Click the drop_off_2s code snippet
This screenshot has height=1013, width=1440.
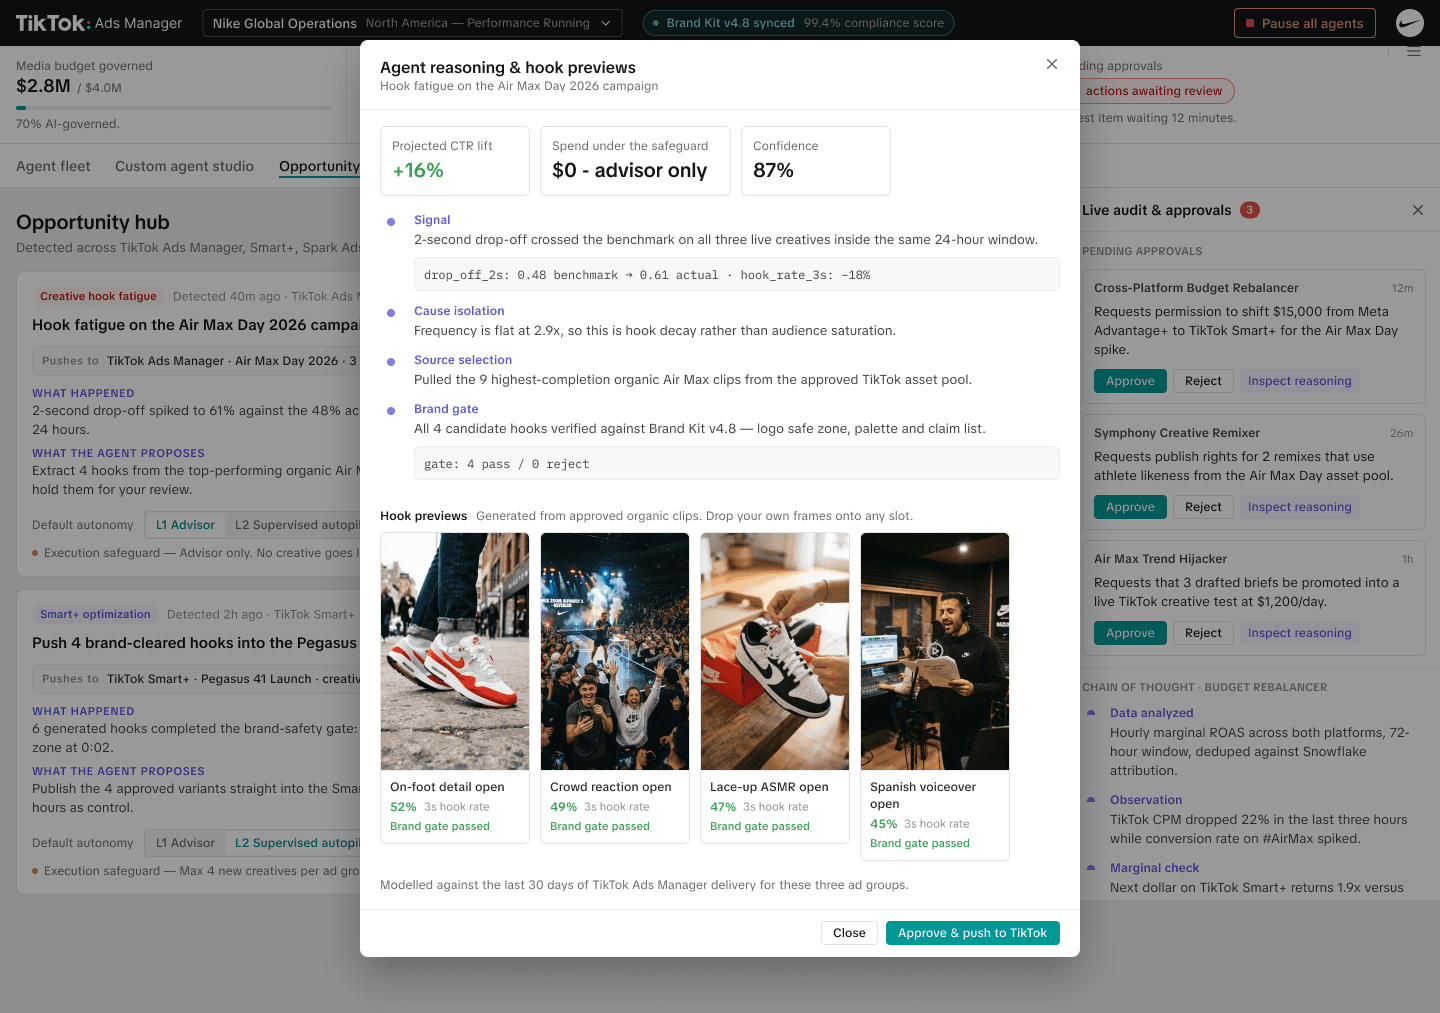[737, 275]
